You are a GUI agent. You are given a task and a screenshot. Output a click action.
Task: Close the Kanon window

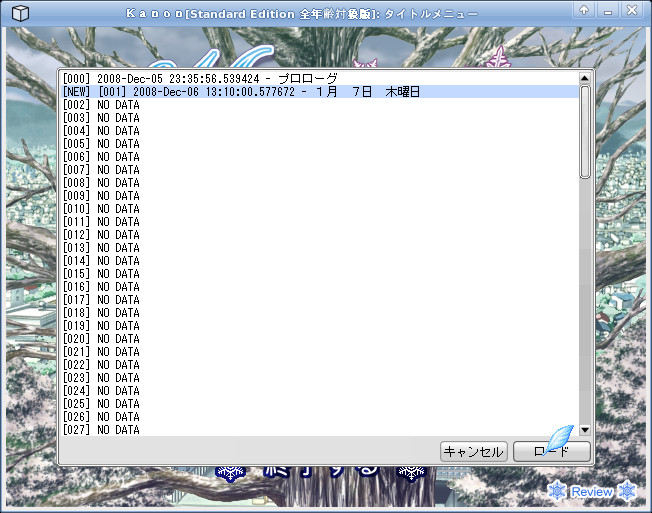coord(632,10)
